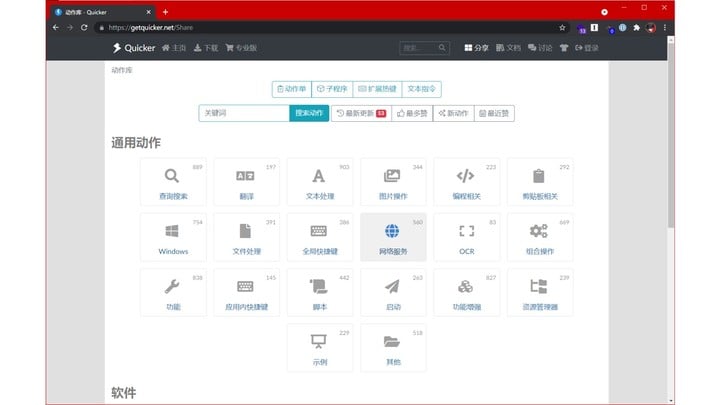Open the 其他 folder category tile

pos(392,346)
